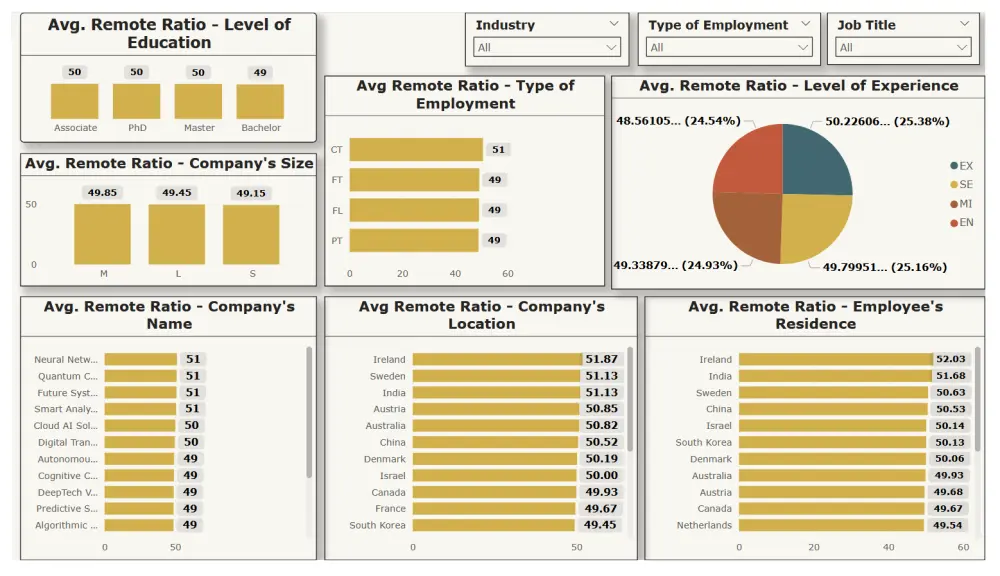Click the 49.54 Netherlands value label
The image size is (1000, 576).
coord(948,525)
